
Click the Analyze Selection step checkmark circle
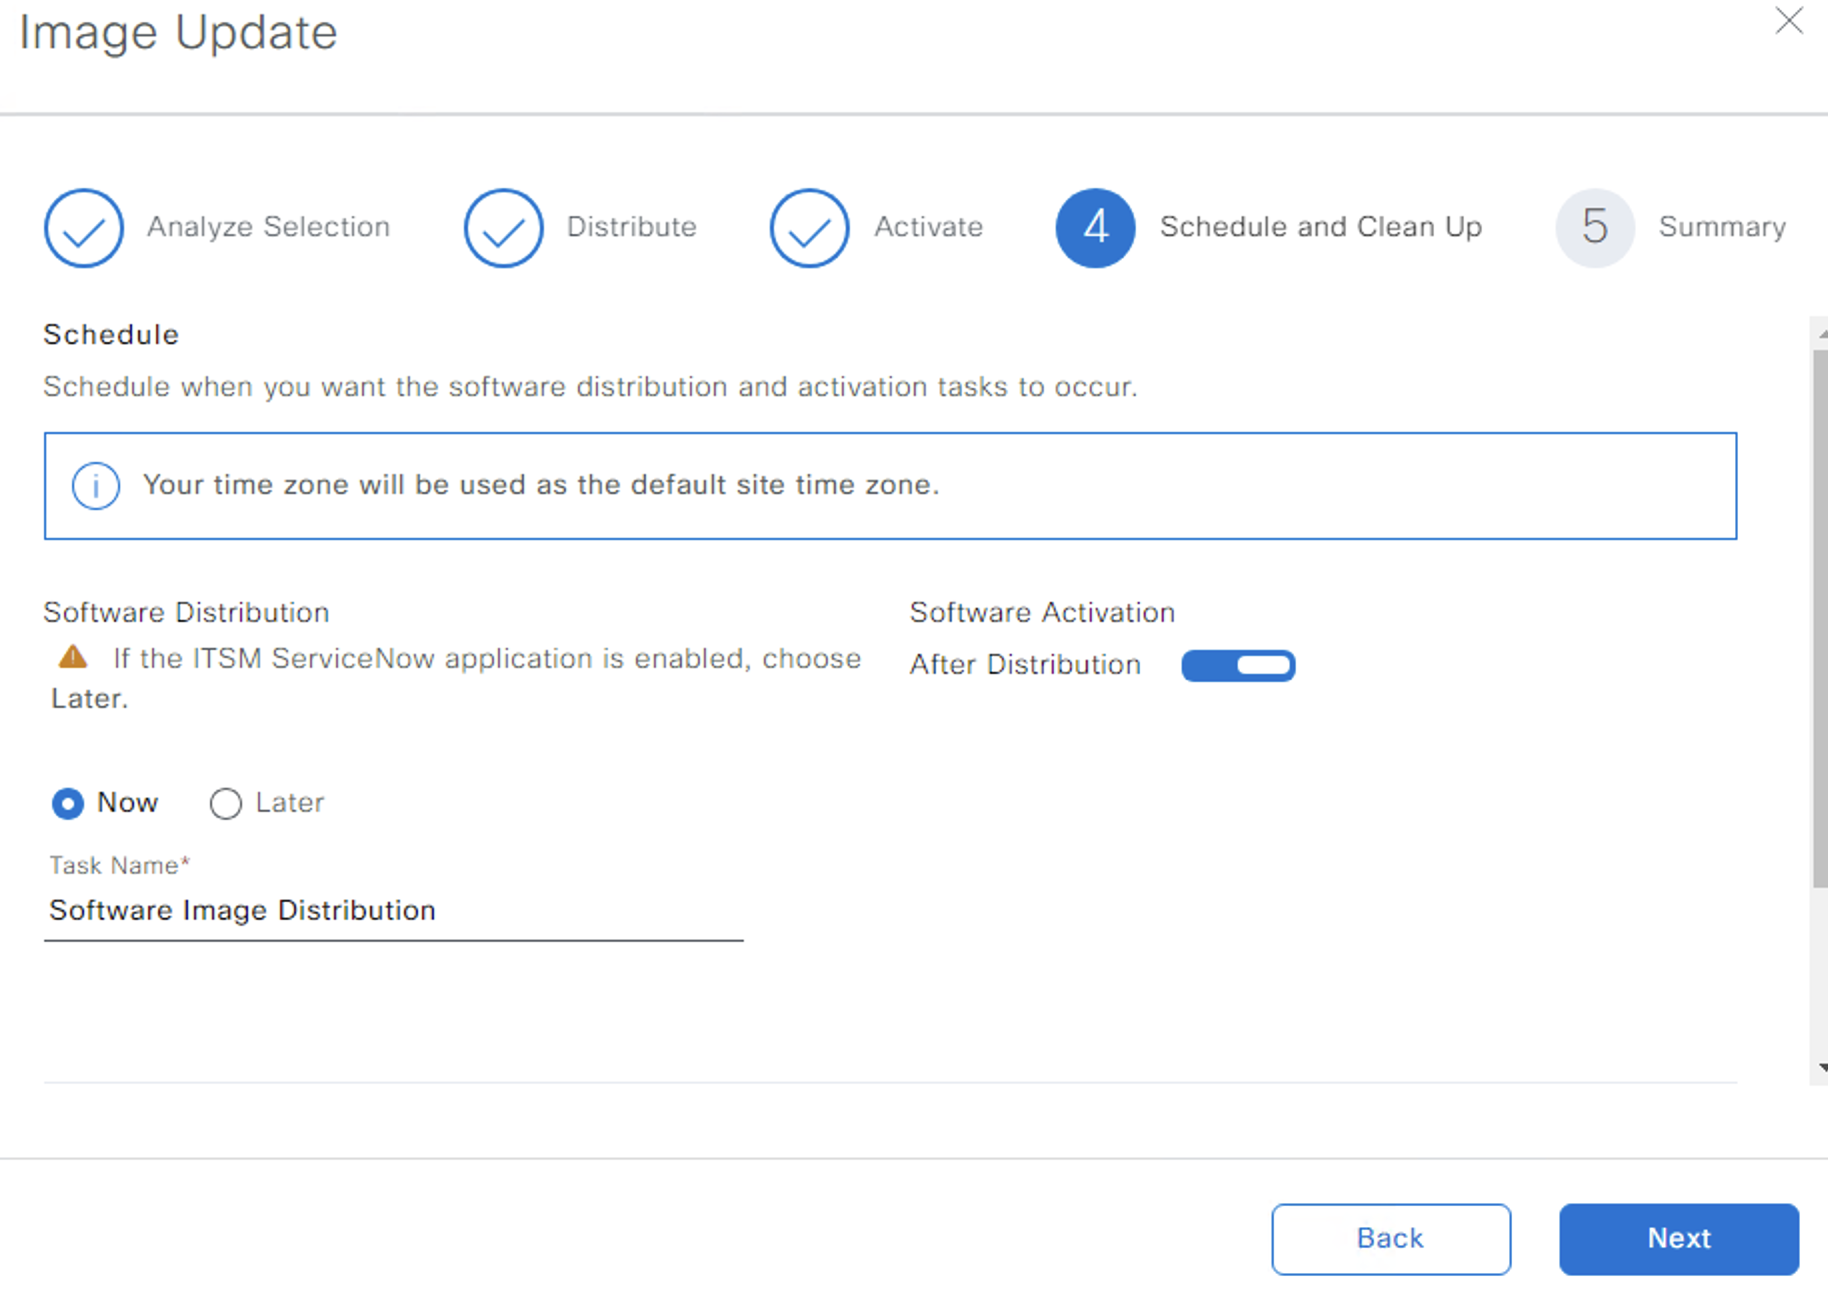(84, 228)
